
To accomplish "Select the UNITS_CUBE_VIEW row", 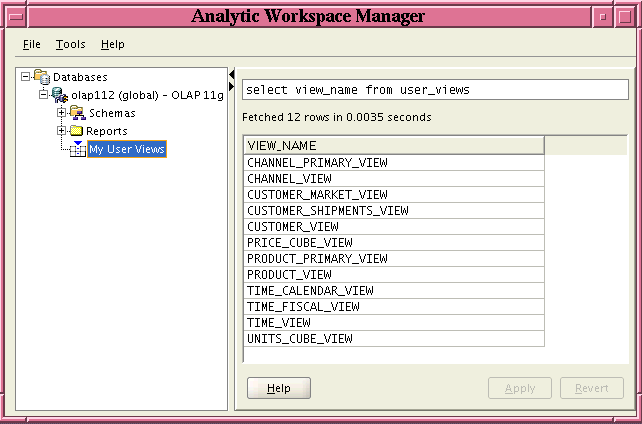I will (394, 338).
